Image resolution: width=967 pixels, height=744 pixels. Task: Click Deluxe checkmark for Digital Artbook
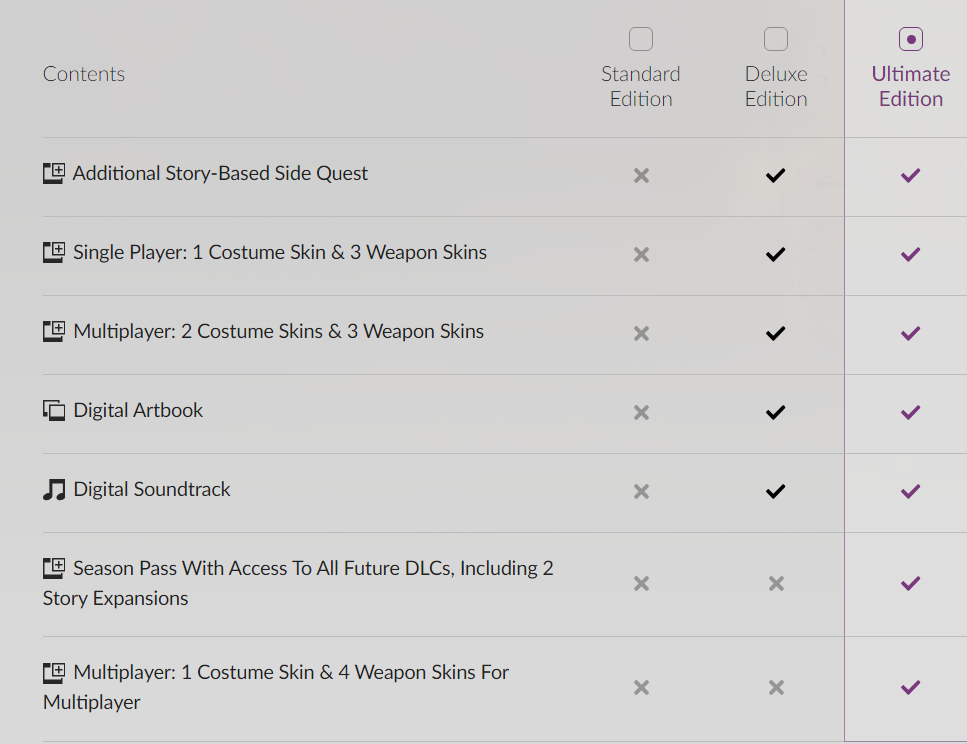pos(775,412)
